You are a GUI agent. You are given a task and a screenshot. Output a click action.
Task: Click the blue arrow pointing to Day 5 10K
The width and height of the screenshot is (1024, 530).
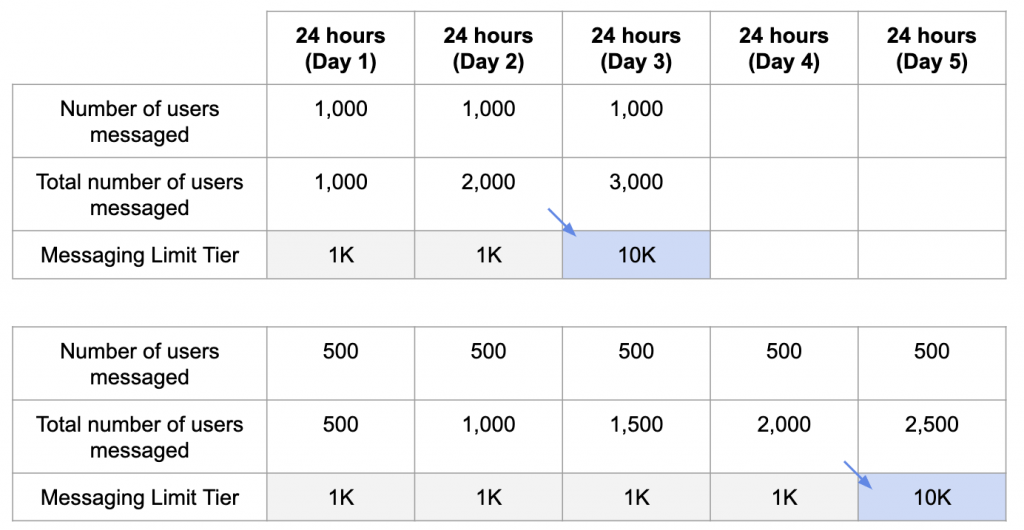pos(858,475)
